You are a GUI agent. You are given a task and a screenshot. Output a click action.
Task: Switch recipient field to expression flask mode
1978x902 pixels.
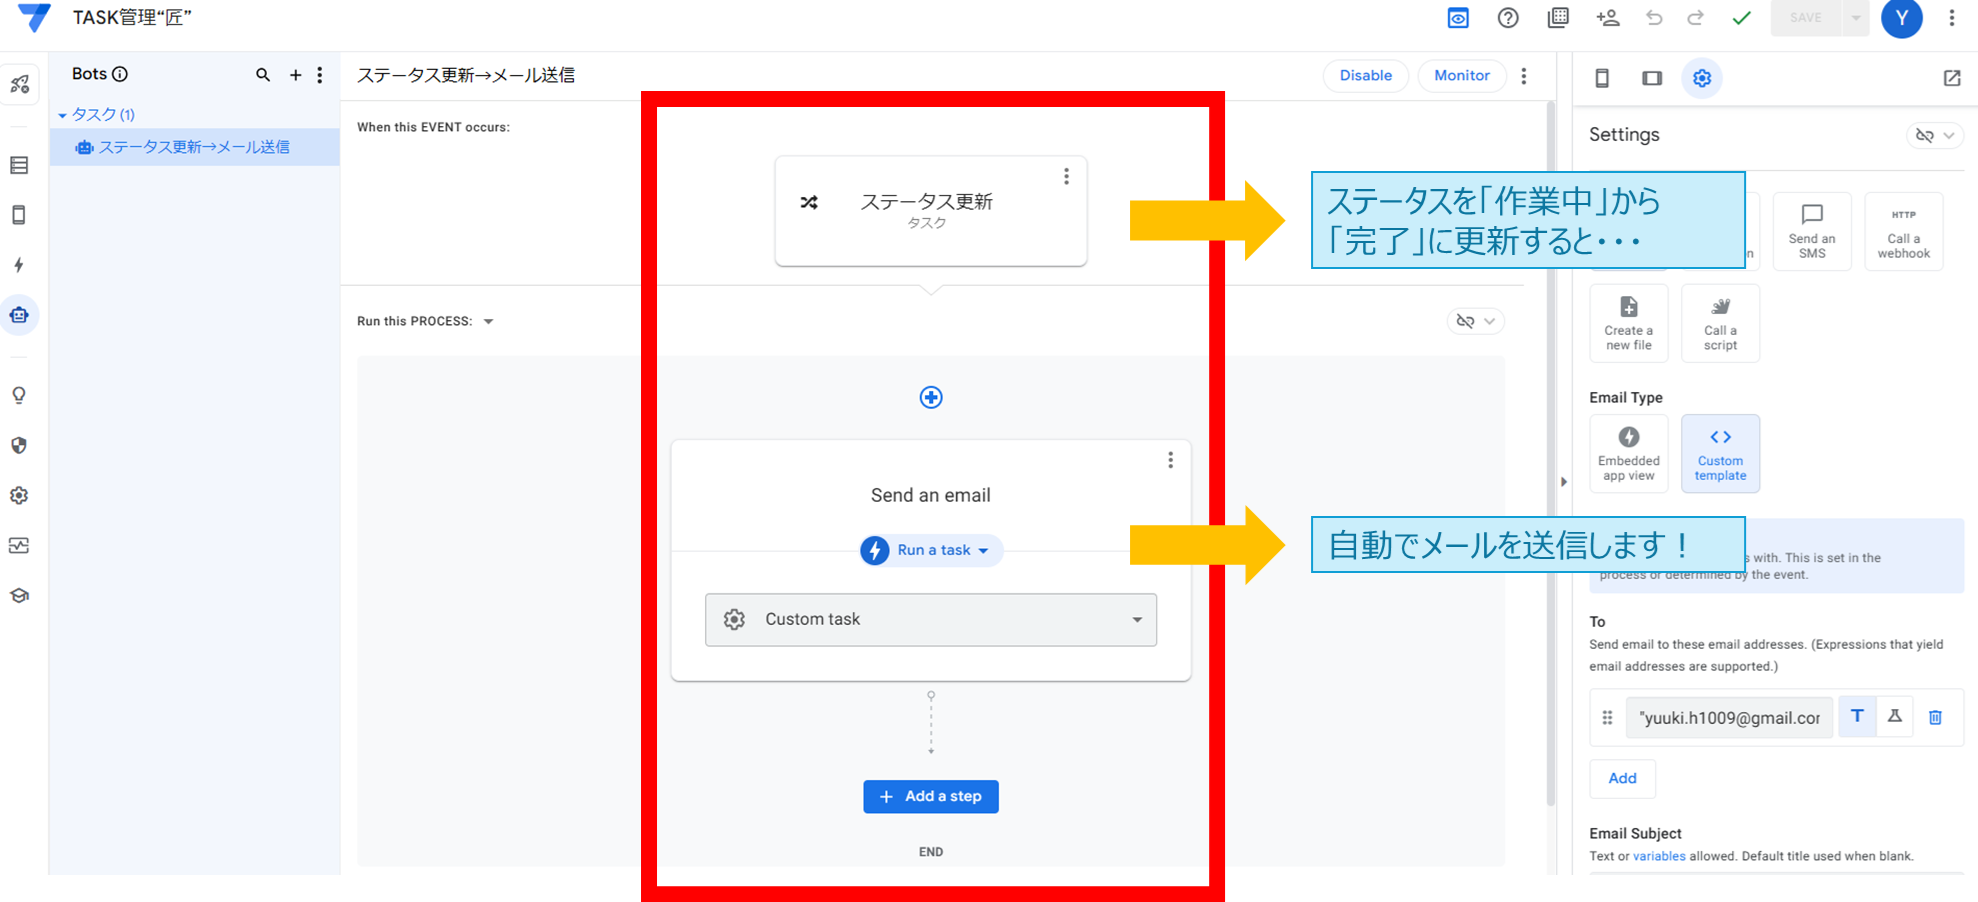(1895, 717)
